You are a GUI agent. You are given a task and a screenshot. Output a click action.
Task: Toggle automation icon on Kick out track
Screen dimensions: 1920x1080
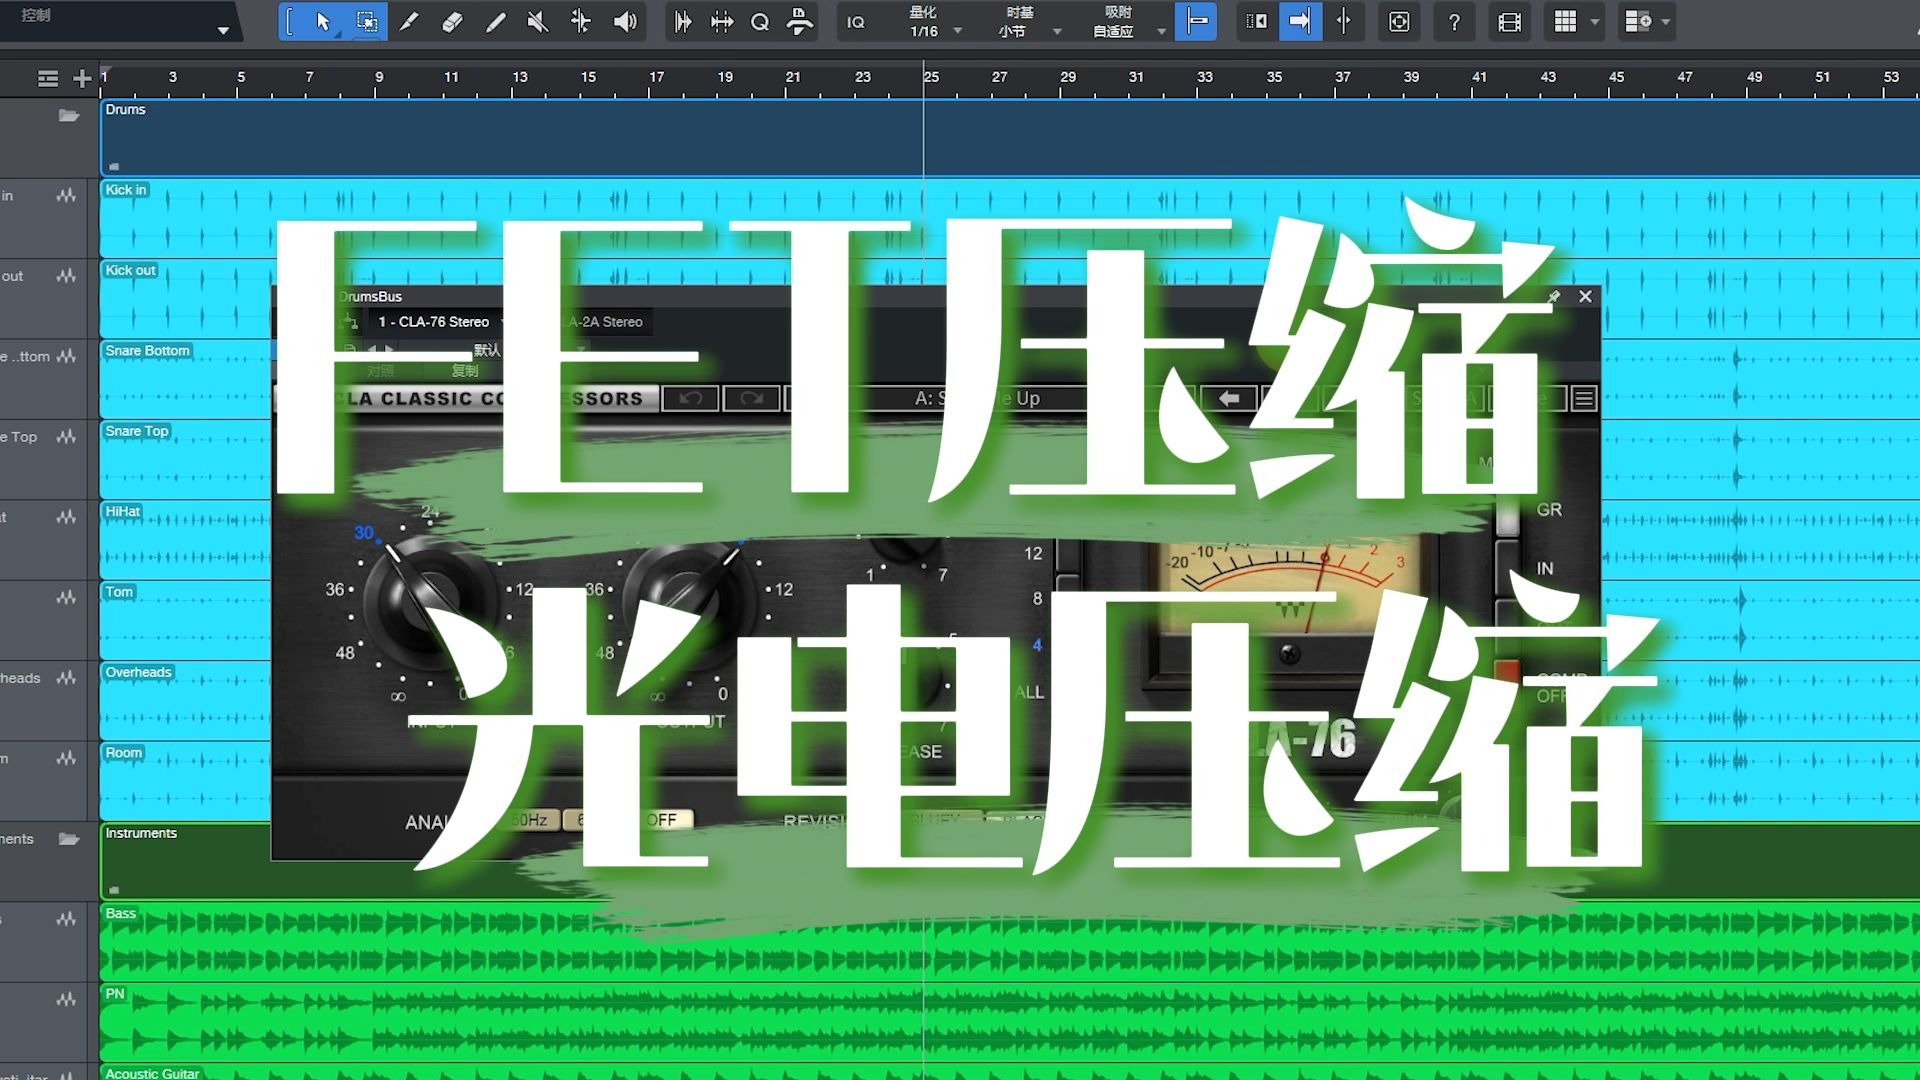click(66, 276)
